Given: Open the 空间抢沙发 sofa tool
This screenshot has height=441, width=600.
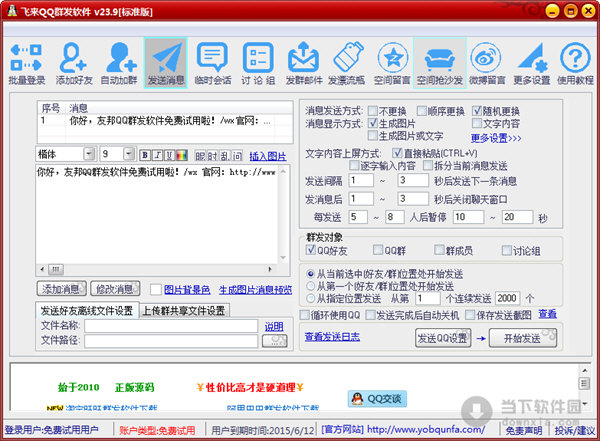Looking at the screenshot, I should [x=440, y=64].
